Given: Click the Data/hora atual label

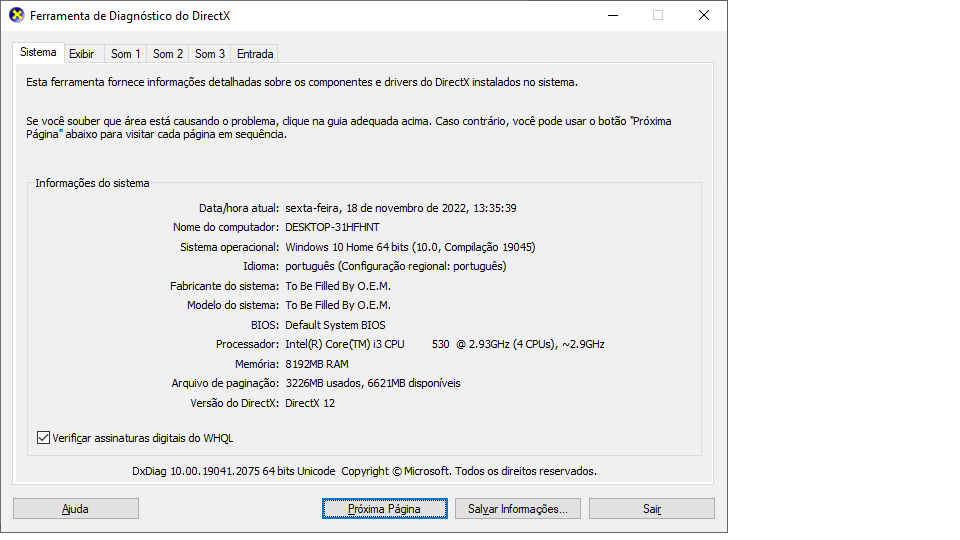Looking at the screenshot, I should pyautogui.click(x=239, y=208).
